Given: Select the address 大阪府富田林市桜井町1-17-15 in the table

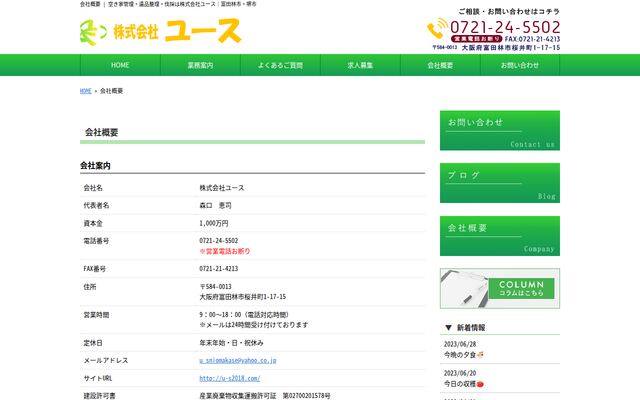Looking at the screenshot, I should [242, 297].
